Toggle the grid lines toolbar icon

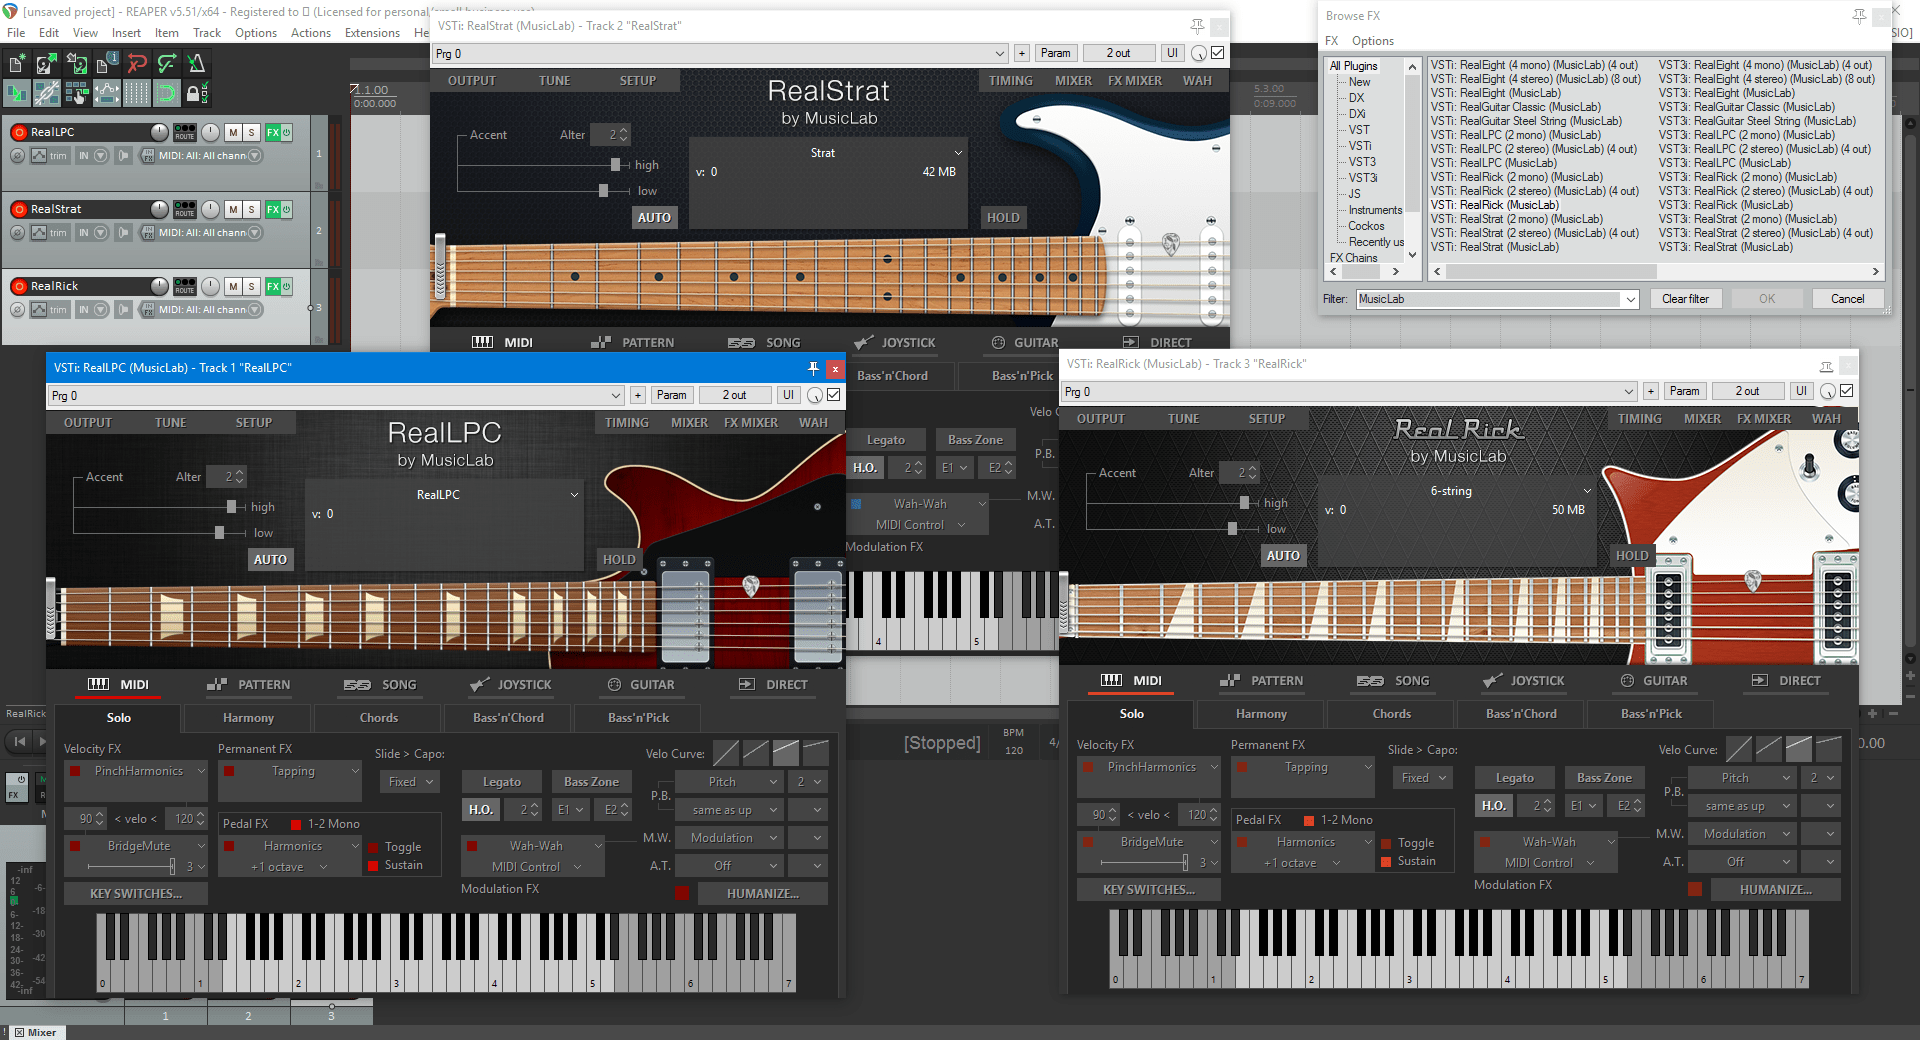click(137, 94)
